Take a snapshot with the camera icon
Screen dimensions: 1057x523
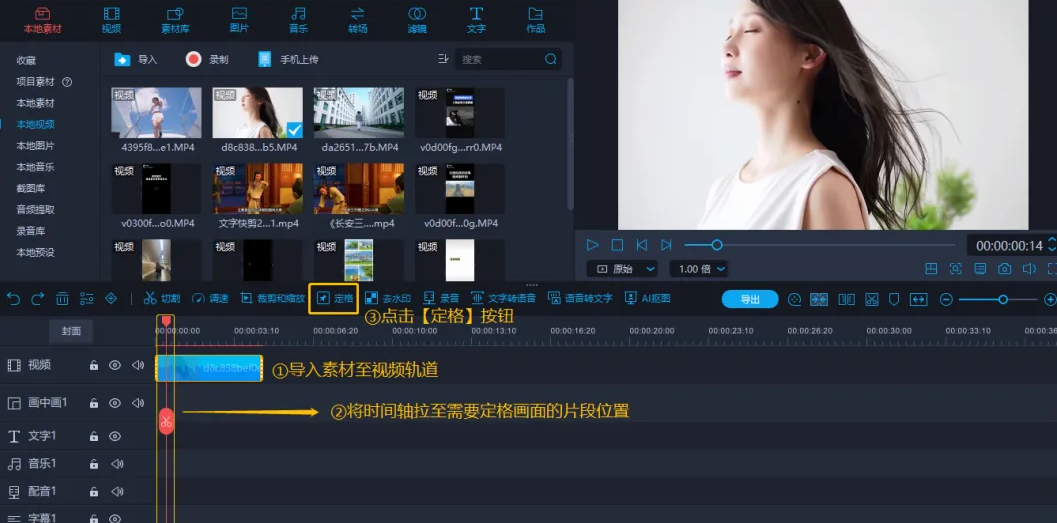coord(1004,269)
